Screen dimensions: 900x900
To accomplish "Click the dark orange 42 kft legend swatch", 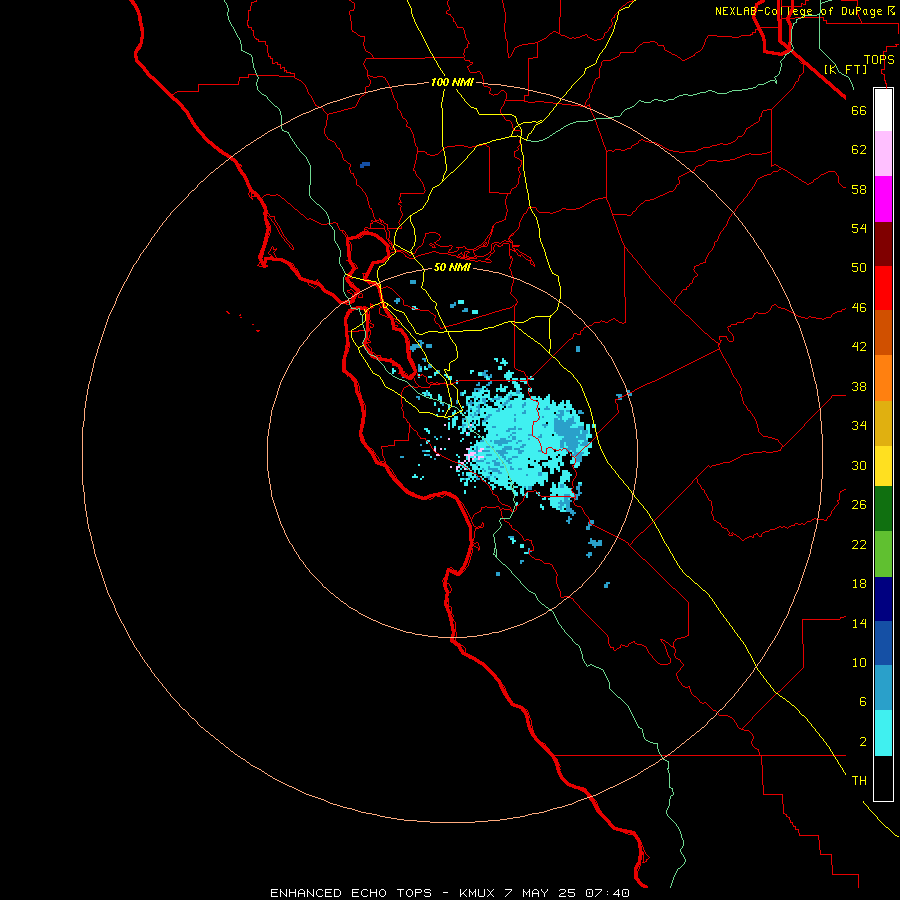I will [883, 332].
